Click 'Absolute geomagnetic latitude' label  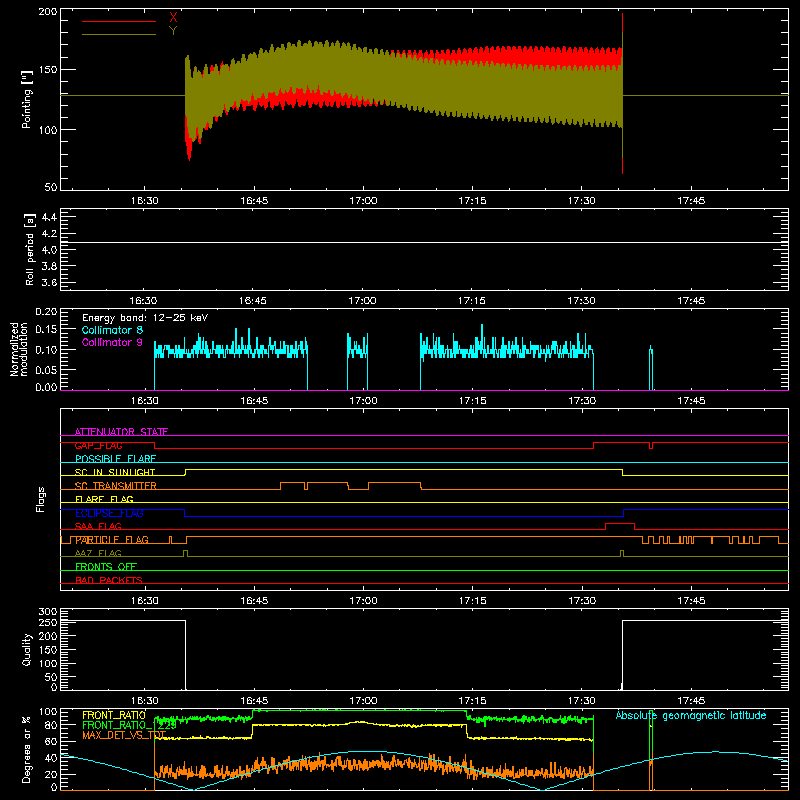691,715
